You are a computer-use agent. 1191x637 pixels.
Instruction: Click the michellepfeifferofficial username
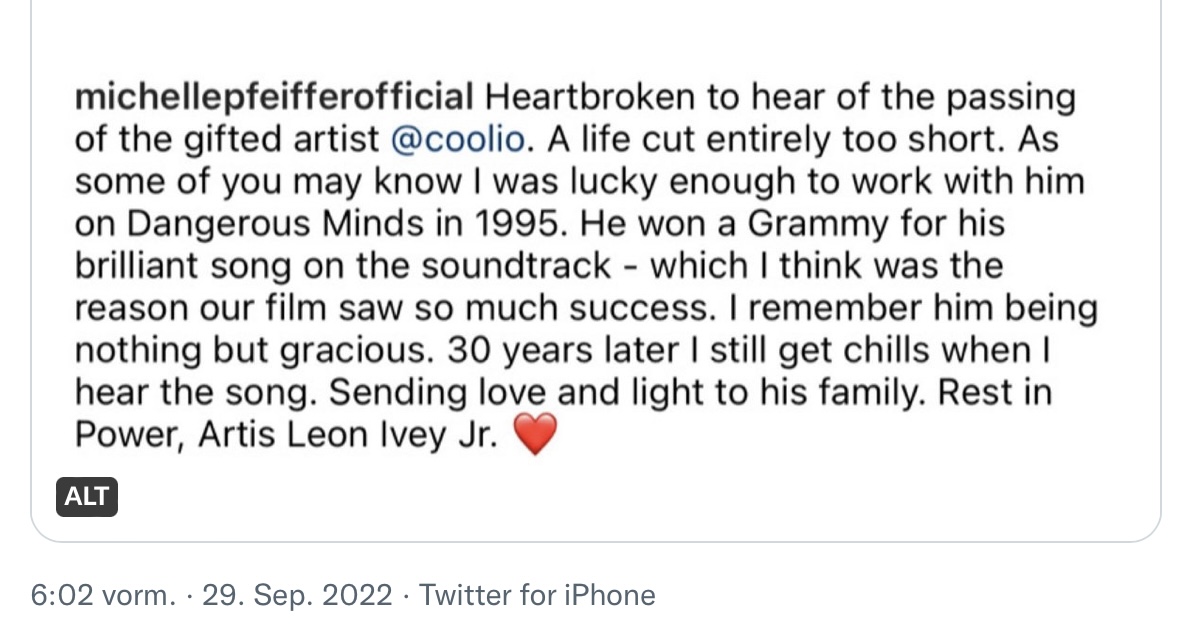(x=274, y=98)
